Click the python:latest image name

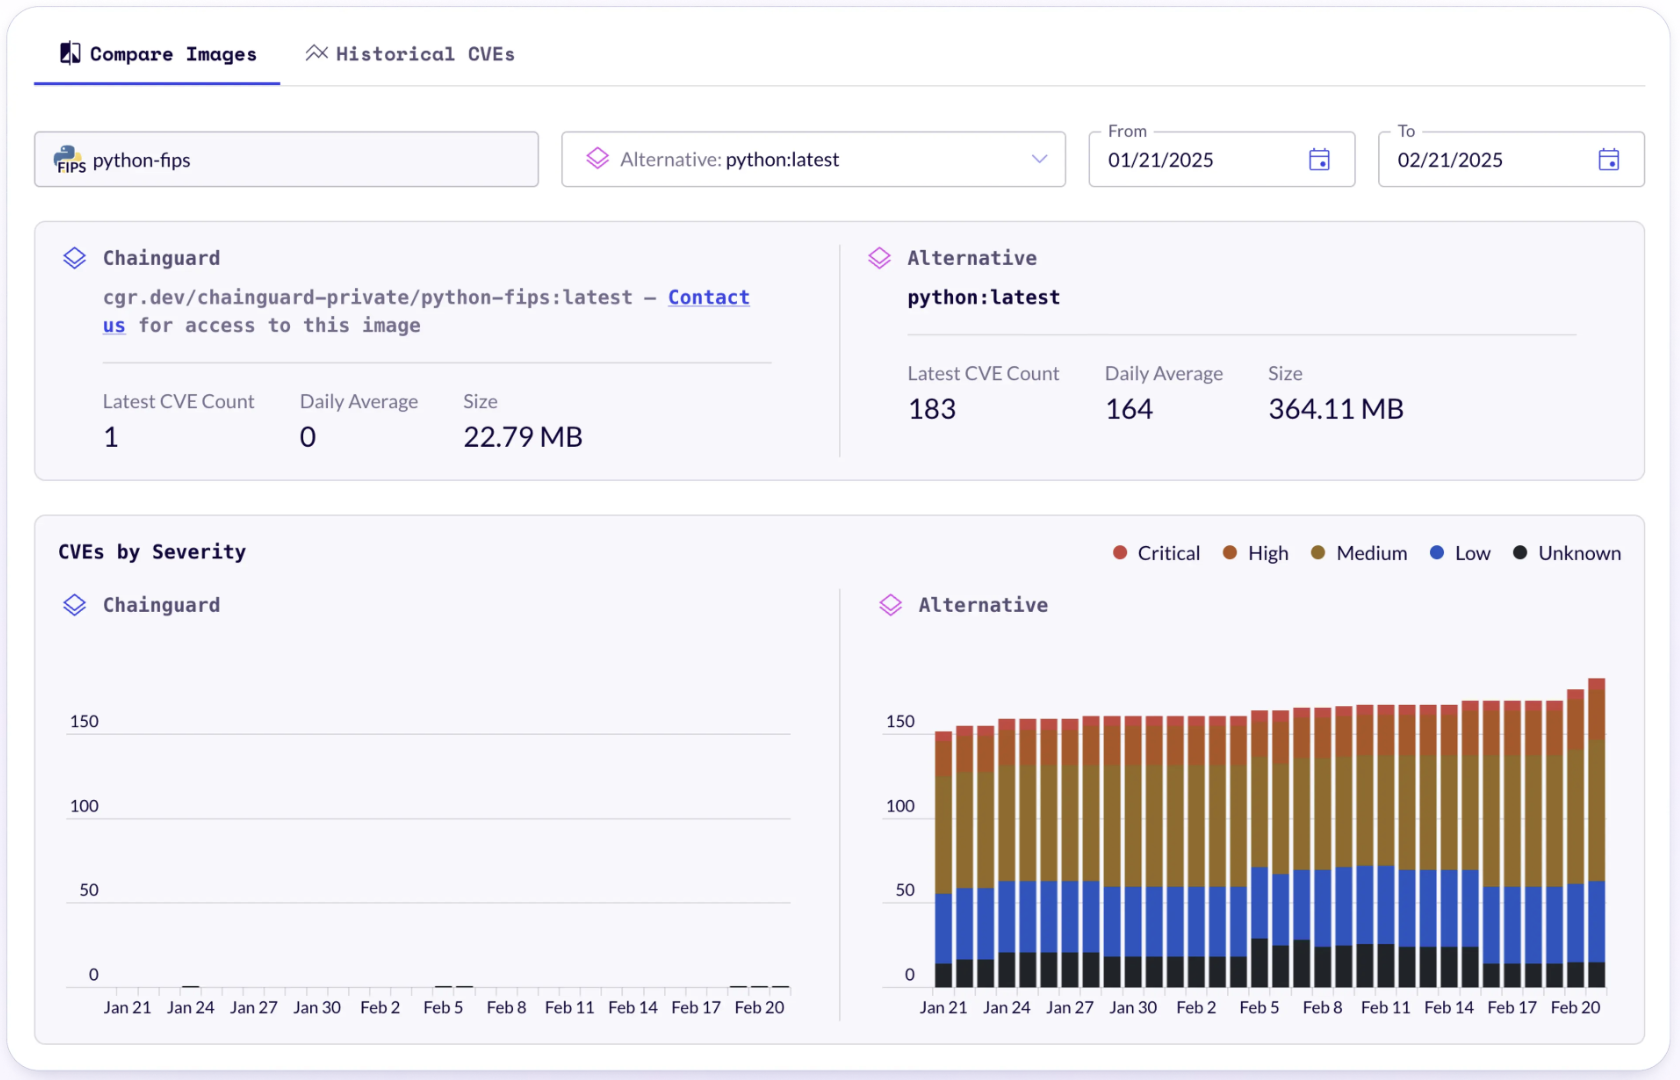983,297
